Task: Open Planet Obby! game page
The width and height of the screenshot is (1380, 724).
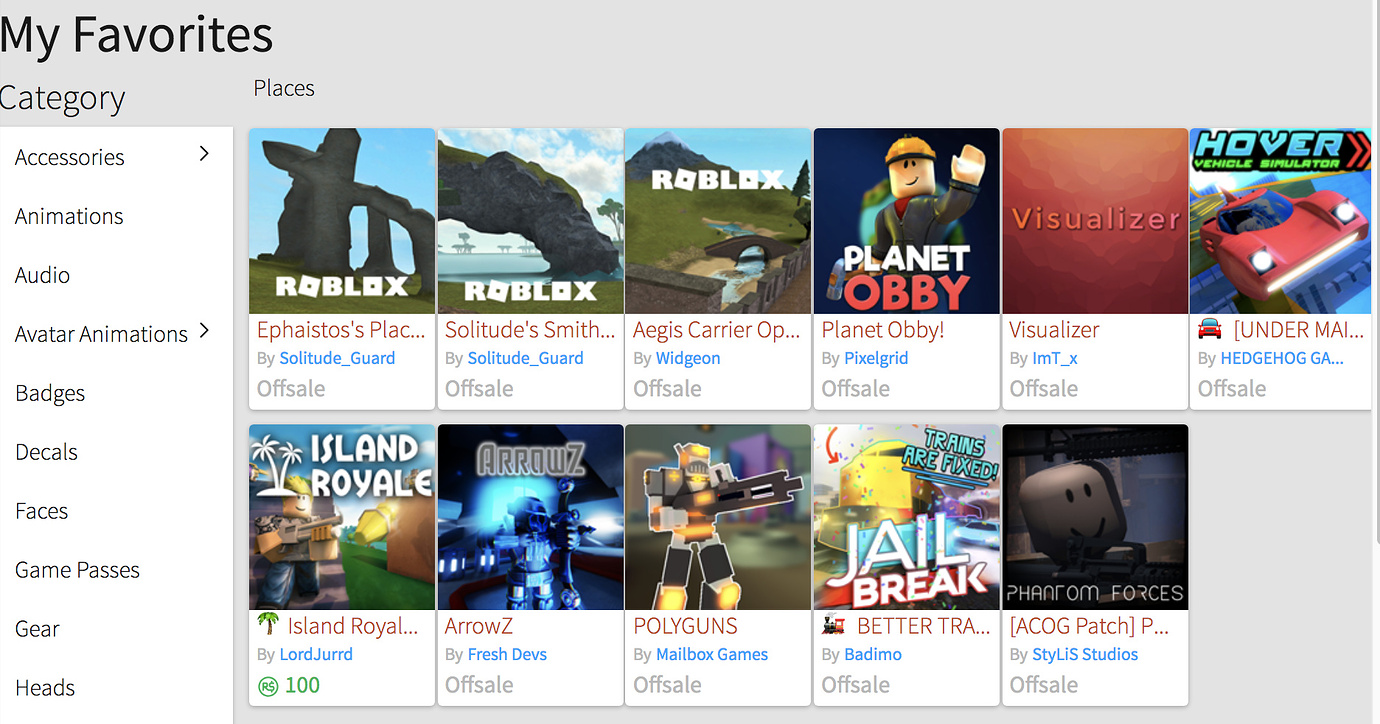Action: pos(882,329)
